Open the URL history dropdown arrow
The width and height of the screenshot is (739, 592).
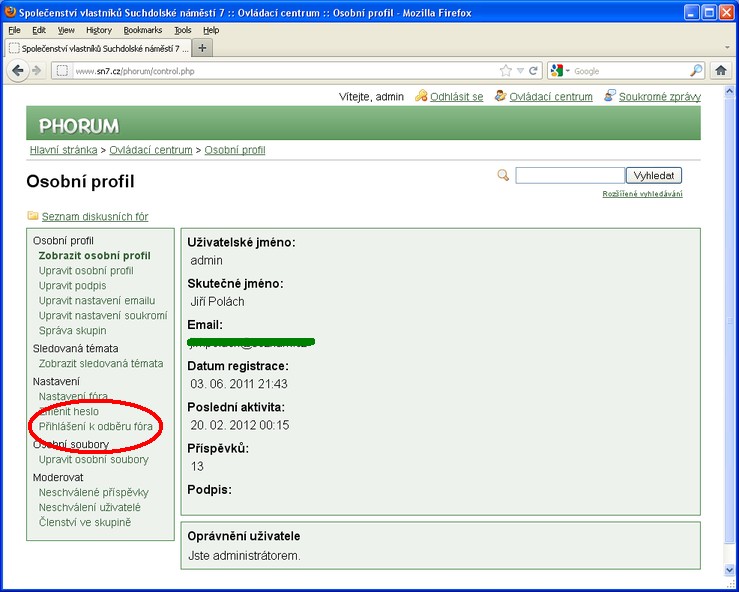tap(520, 71)
